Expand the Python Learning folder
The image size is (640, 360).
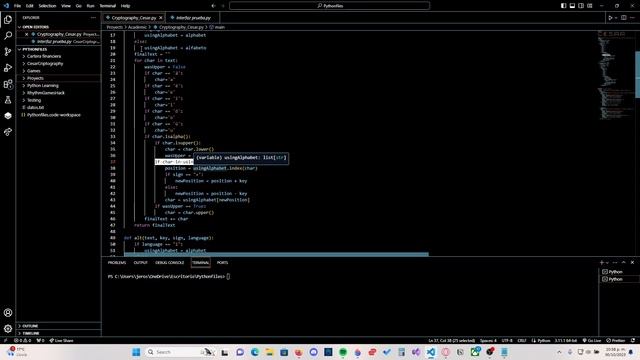[x=42, y=86]
